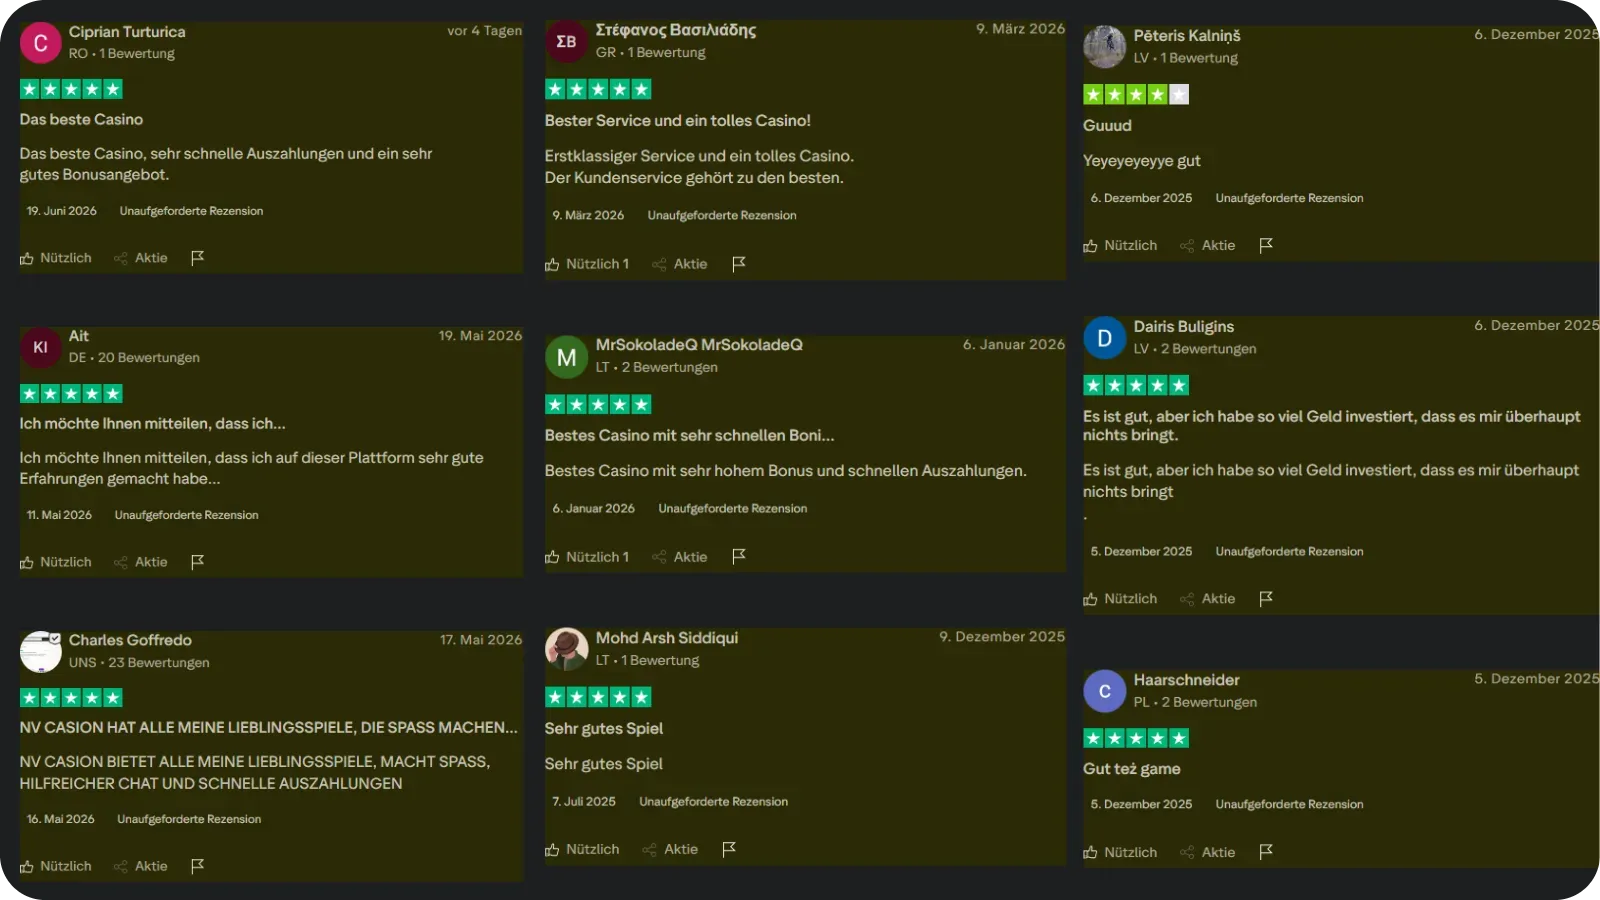Share Ait's review via Aktie
The width and height of the screenshot is (1600, 900).
click(141, 562)
